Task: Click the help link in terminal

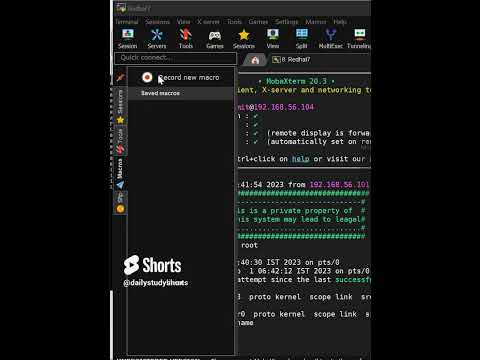Action: click(x=300, y=159)
